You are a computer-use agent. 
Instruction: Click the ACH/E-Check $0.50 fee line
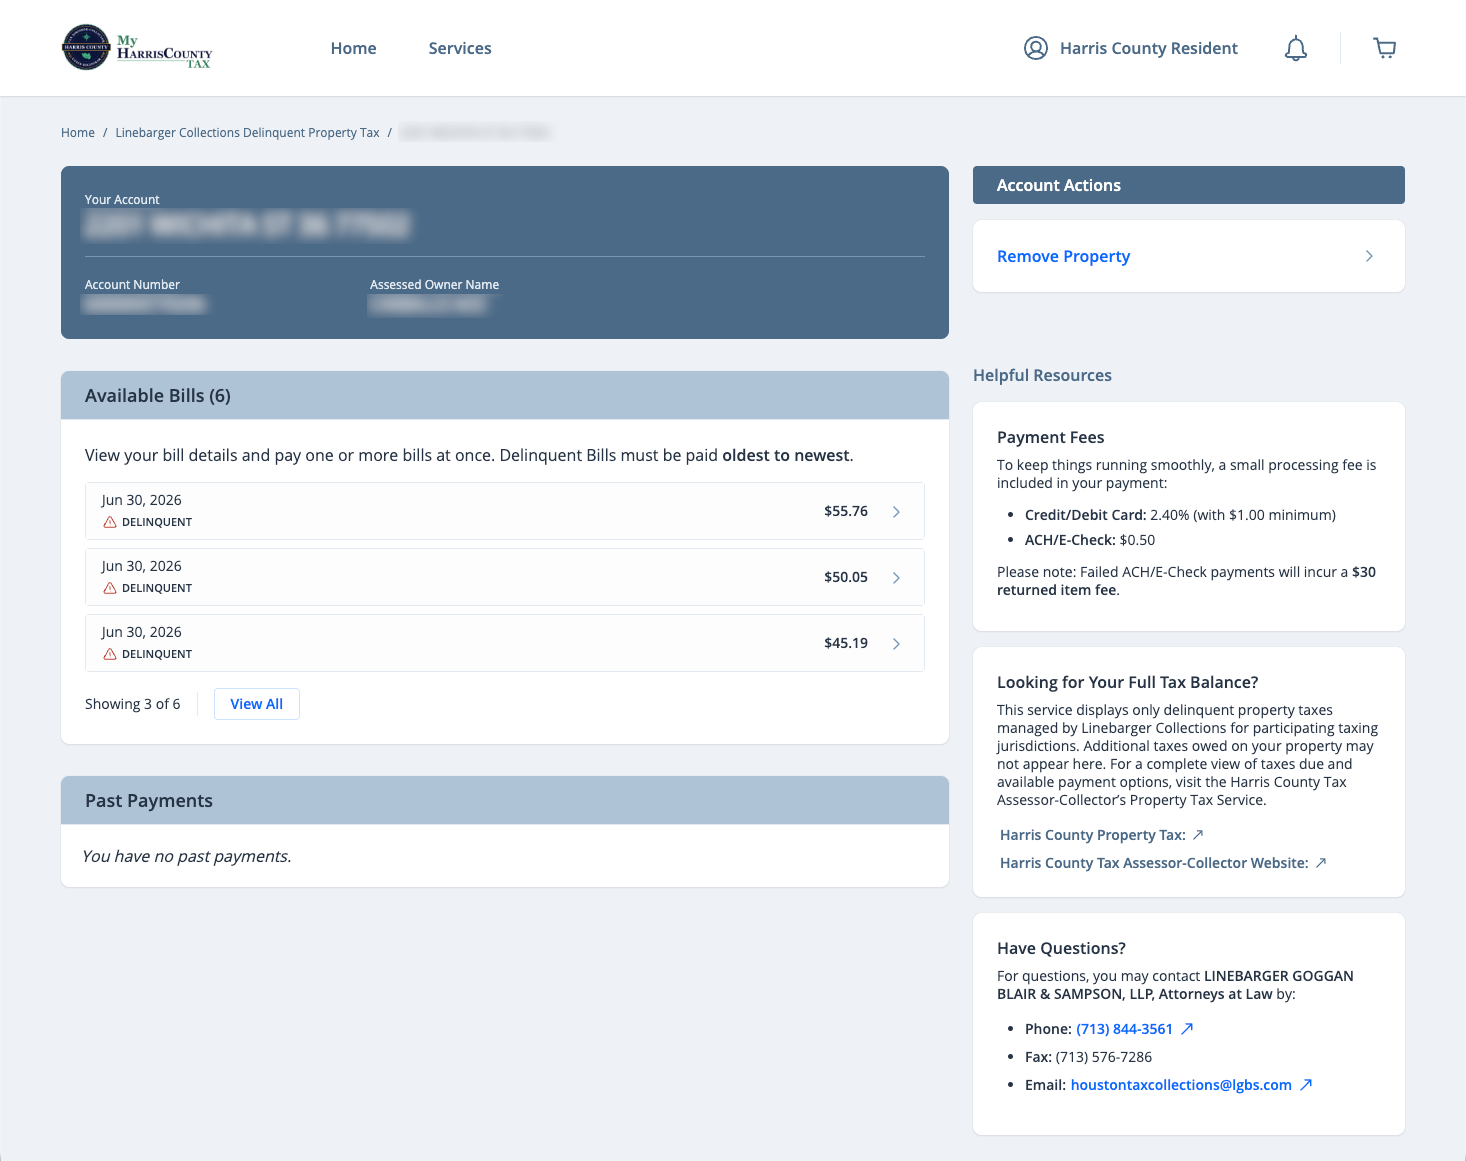click(1090, 540)
